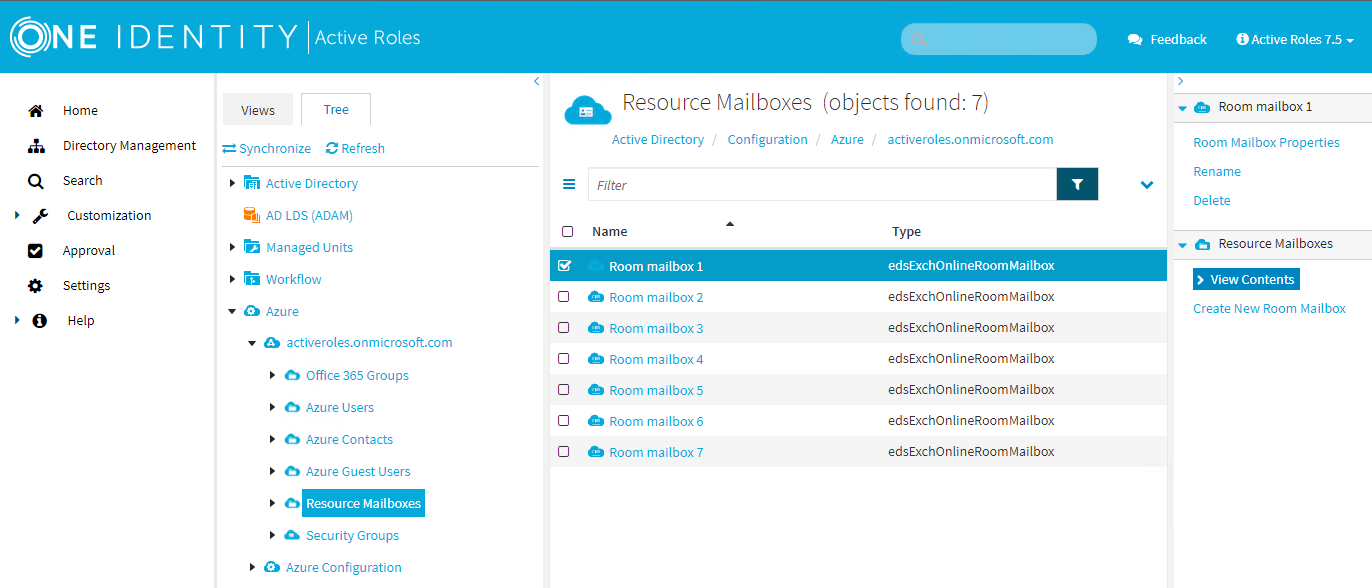Click the Workflow folder icon

252,279
